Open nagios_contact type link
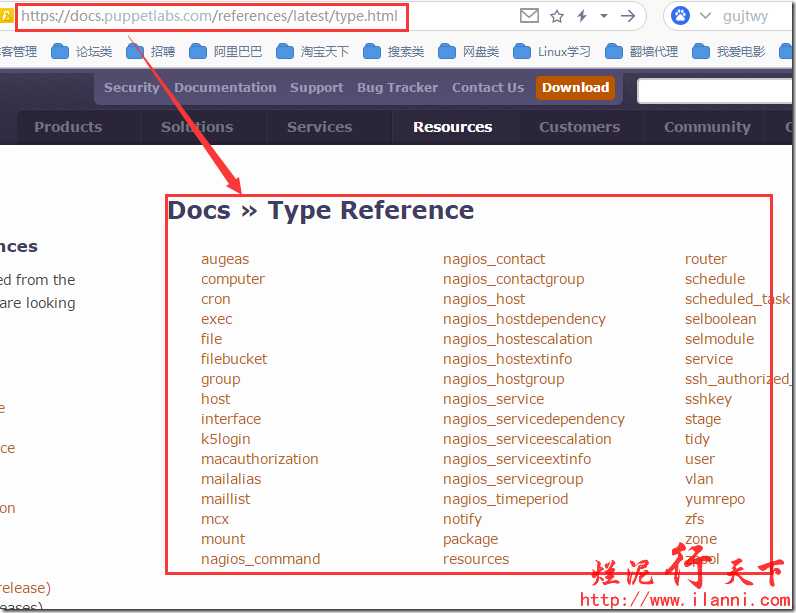 click(x=493, y=259)
